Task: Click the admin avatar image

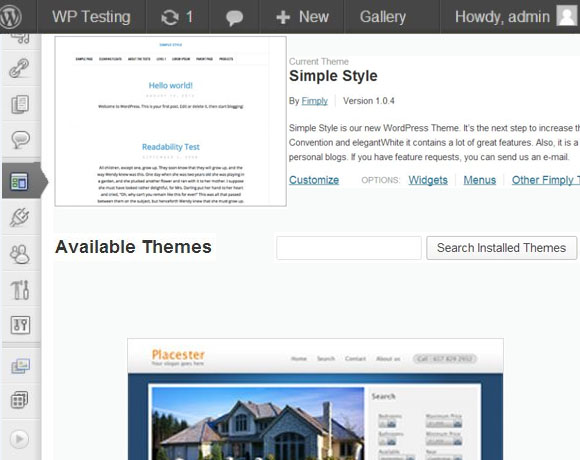Action: [566, 16]
